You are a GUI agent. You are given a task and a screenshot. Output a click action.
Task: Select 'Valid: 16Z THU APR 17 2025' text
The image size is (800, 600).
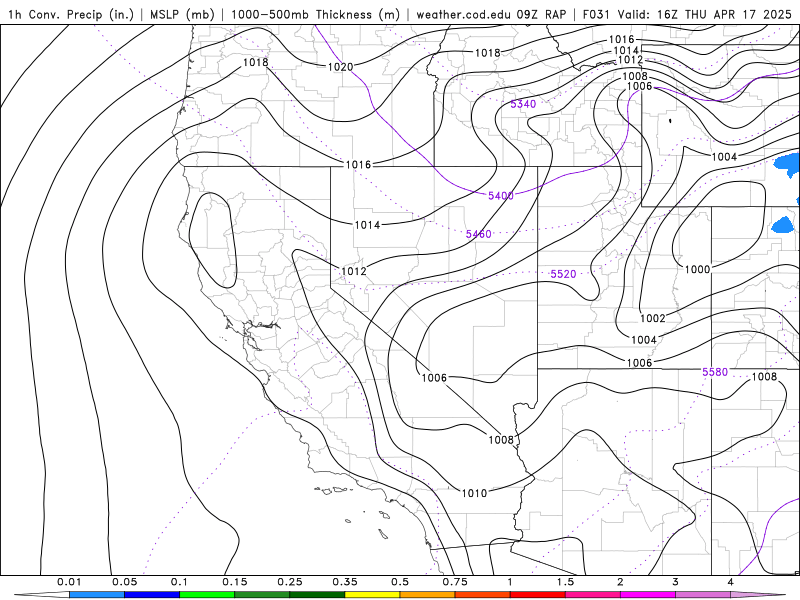pyautogui.click(x=704, y=14)
